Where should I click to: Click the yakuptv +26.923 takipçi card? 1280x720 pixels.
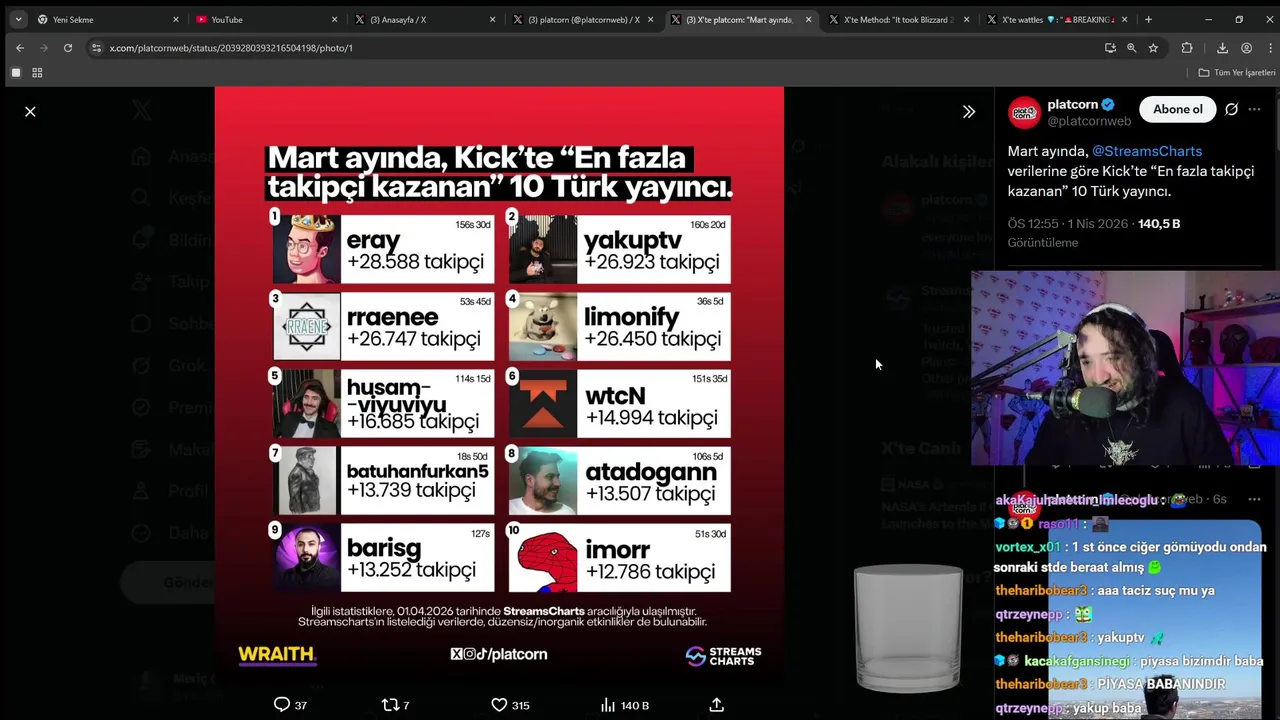(x=619, y=250)
